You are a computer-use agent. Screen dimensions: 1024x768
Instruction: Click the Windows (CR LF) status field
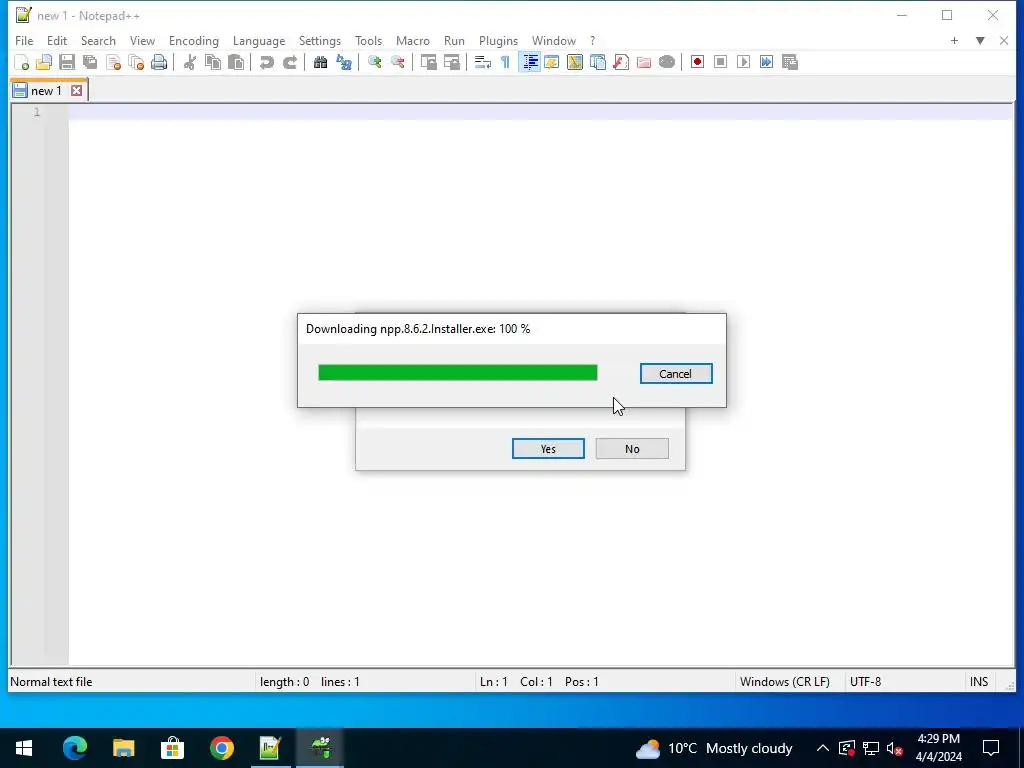click(784, 682)
